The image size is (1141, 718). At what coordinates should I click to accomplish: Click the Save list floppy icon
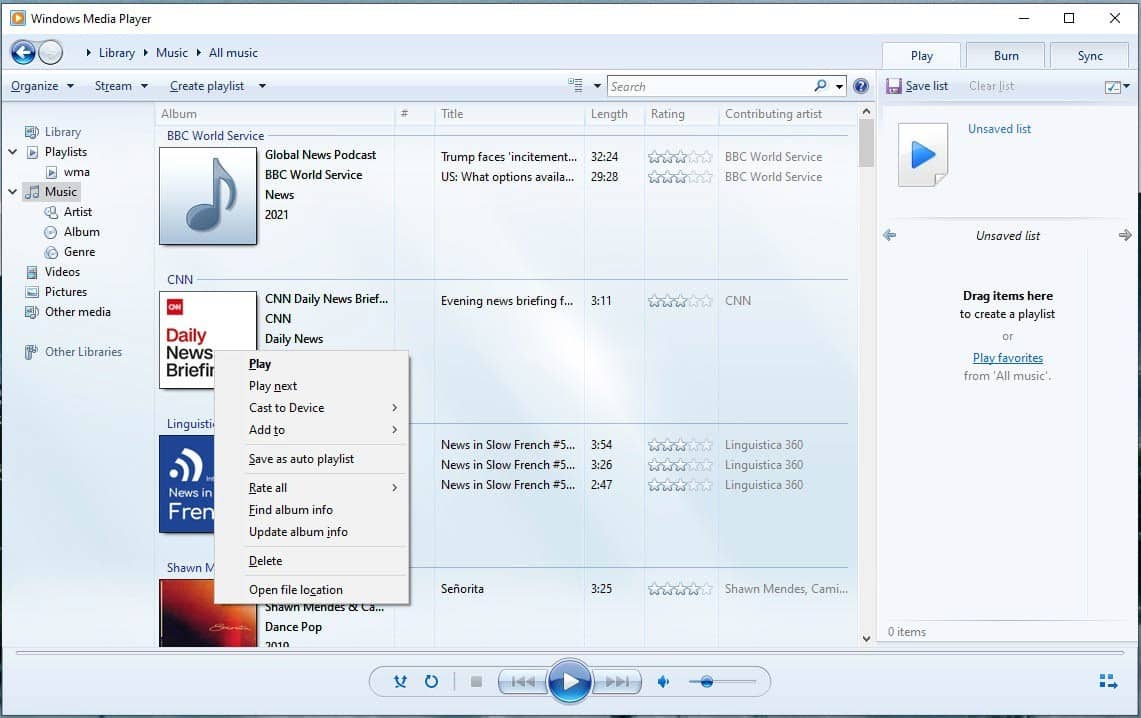coord(894,86)
